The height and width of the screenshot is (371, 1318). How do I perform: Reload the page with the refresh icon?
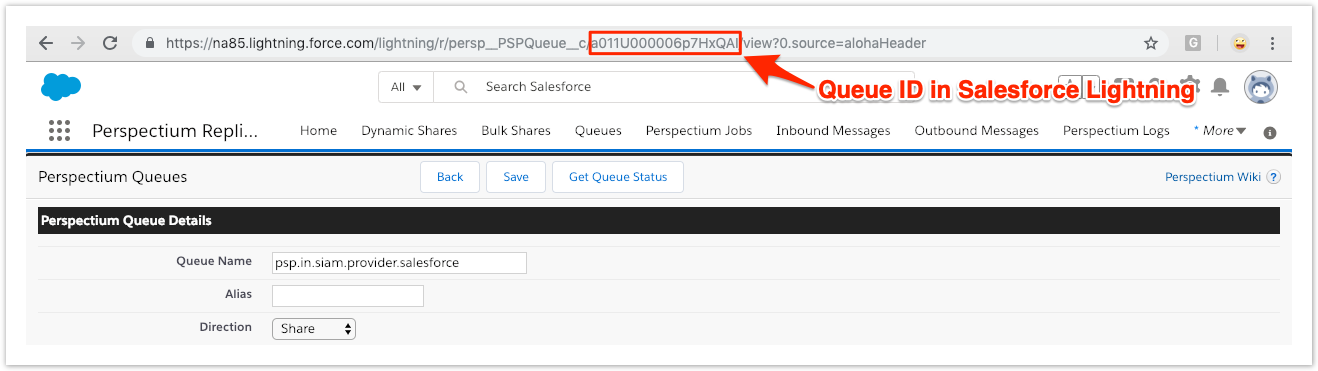[x=111, y=43]
